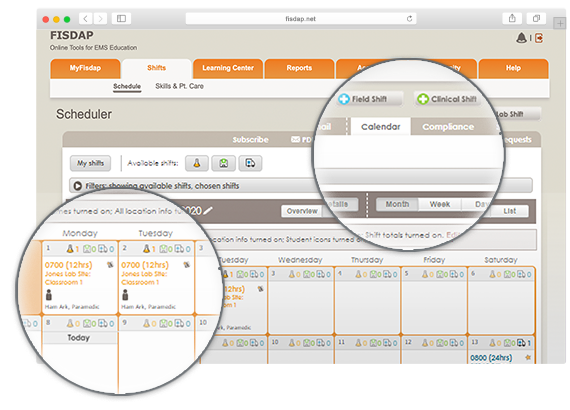Click the student figure icon in Tuesday's shift
570x410 pixels.
point(125,295)
